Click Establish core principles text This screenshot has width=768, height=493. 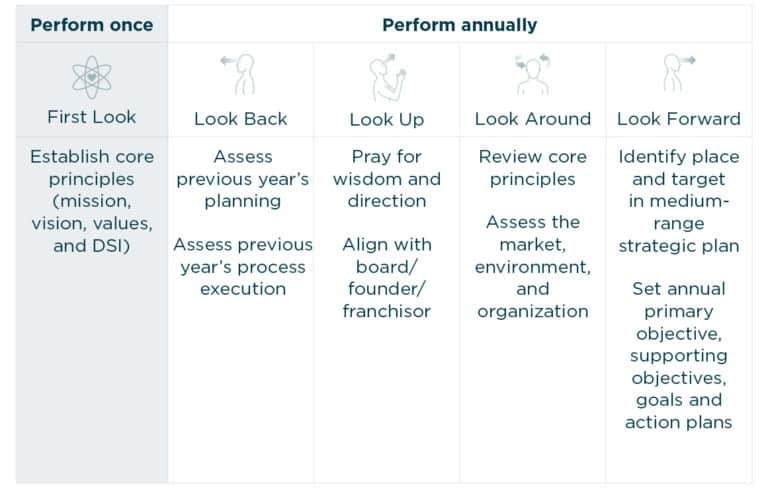pyautogui.click(x=92, y=201)
